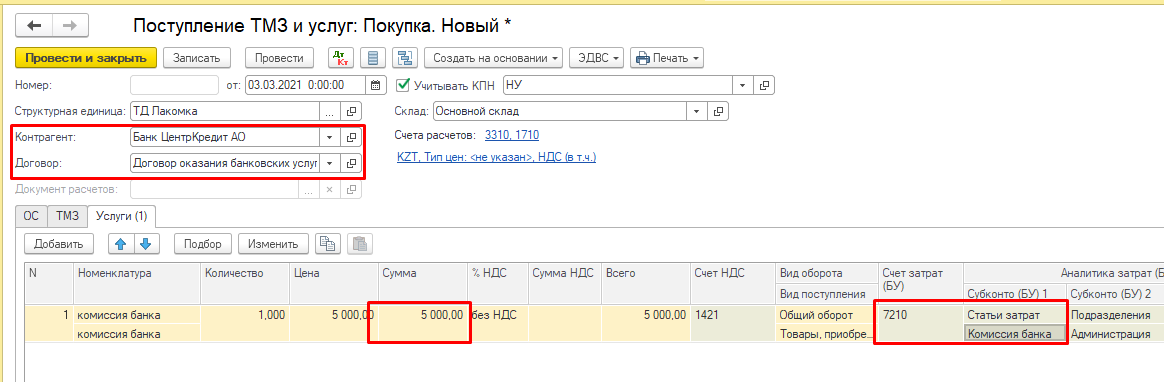Clear the Документ расчетов field
This screenshot has width=1164, height=382.
[x=330, y=189]
